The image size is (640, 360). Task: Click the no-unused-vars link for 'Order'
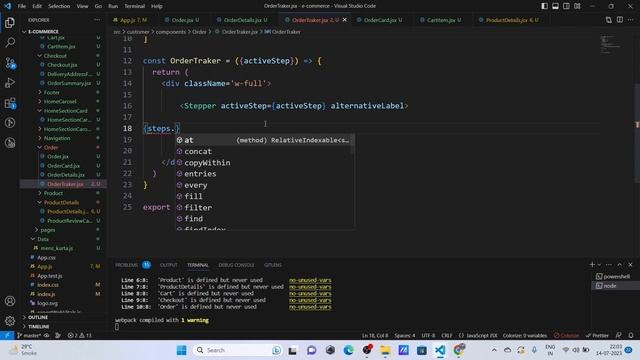tap(310, 307)
